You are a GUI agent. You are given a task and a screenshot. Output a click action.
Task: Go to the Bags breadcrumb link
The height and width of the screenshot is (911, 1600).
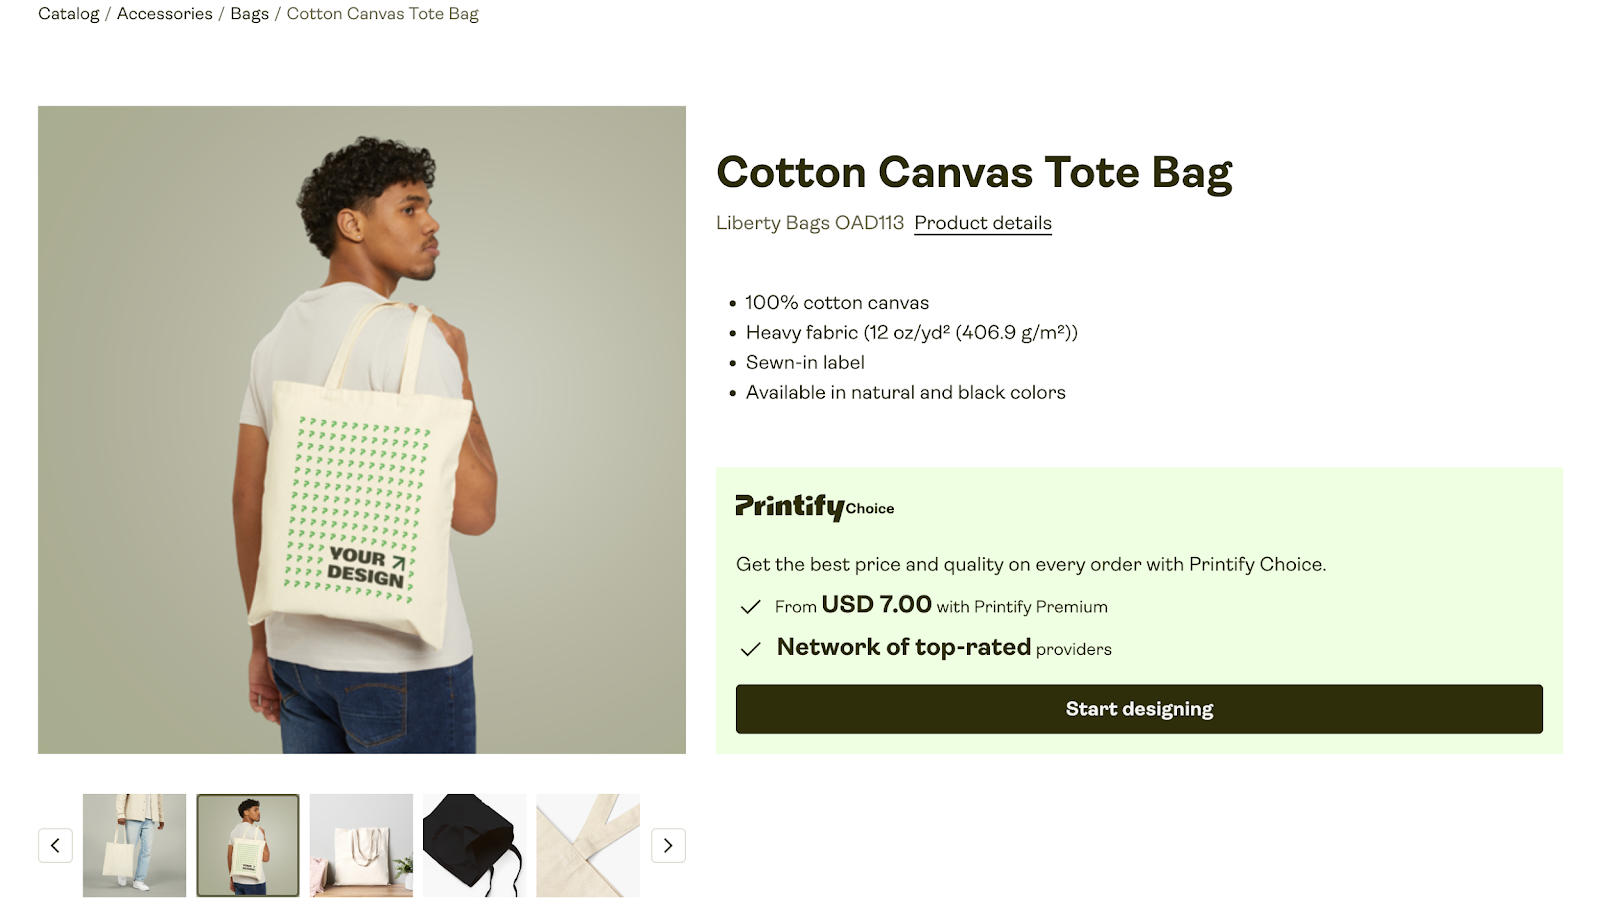[248, 13]
